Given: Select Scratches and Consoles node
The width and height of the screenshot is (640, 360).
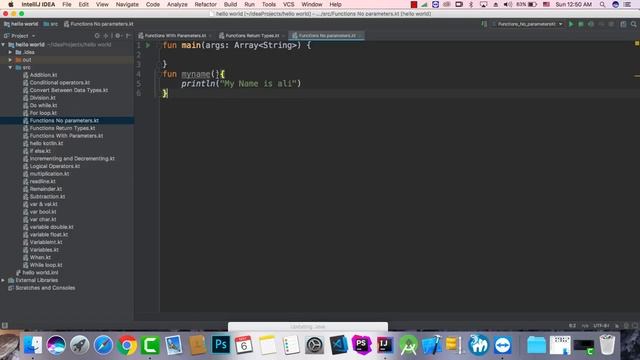Looking at the screenshot, I should click(45, 288).
